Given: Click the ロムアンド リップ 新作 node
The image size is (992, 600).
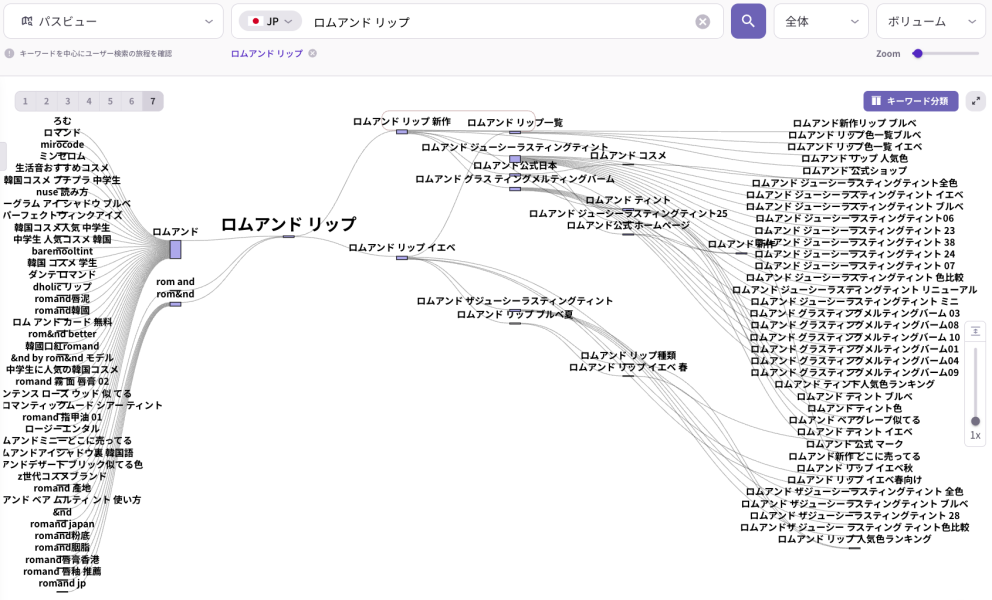Looking at the screenshot, I should point(402,122).
